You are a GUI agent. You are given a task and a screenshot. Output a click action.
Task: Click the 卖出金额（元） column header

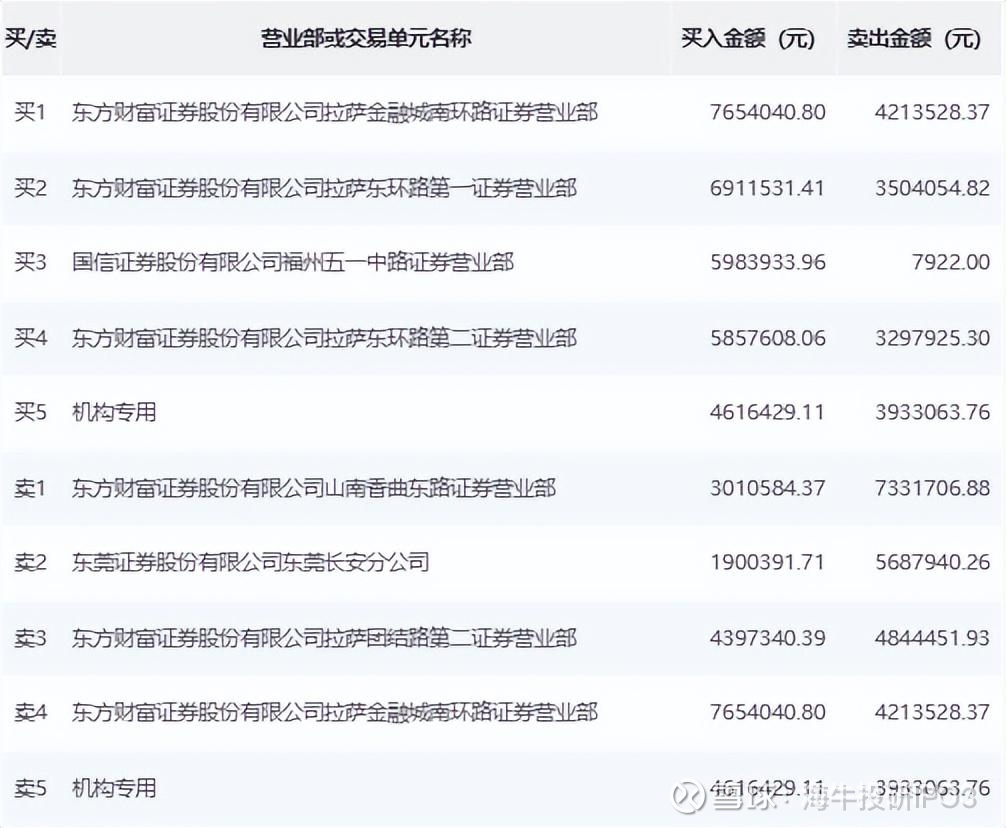click(914, 38)
